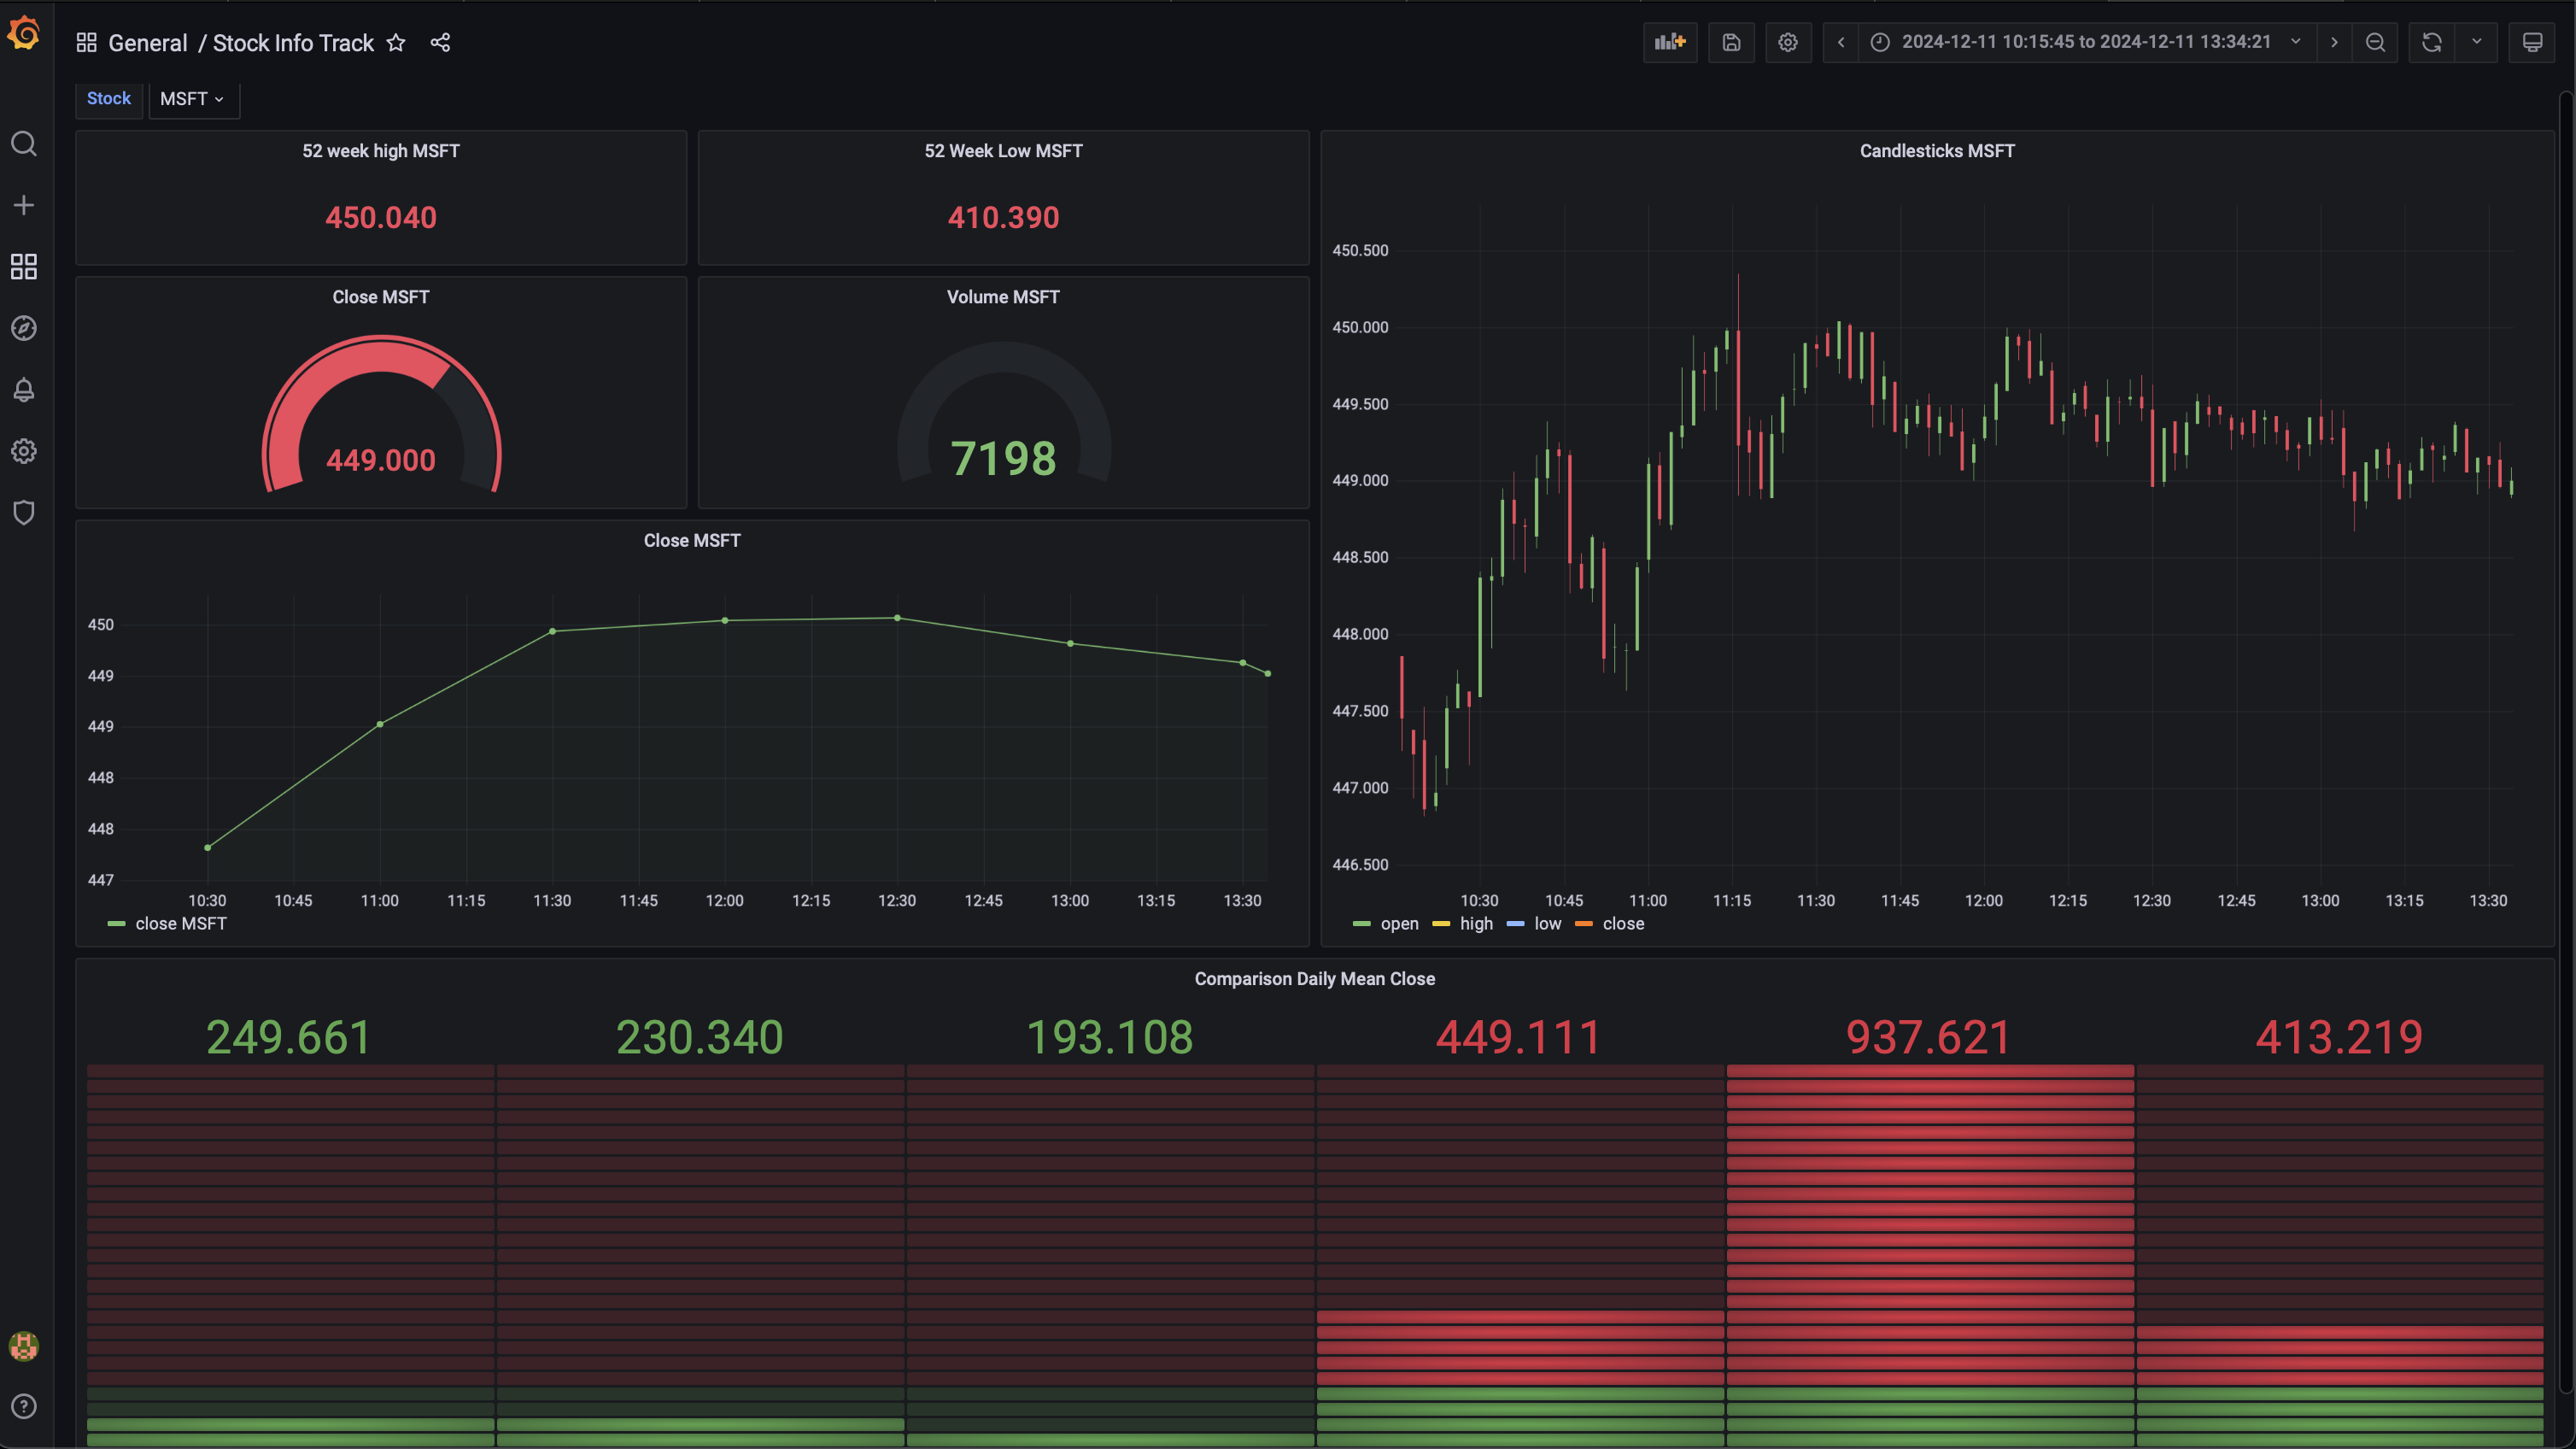This screenshot has width=2576, height=1449.
Task: Add a new panel with the toolbar icon
Action: point(1669,42)
